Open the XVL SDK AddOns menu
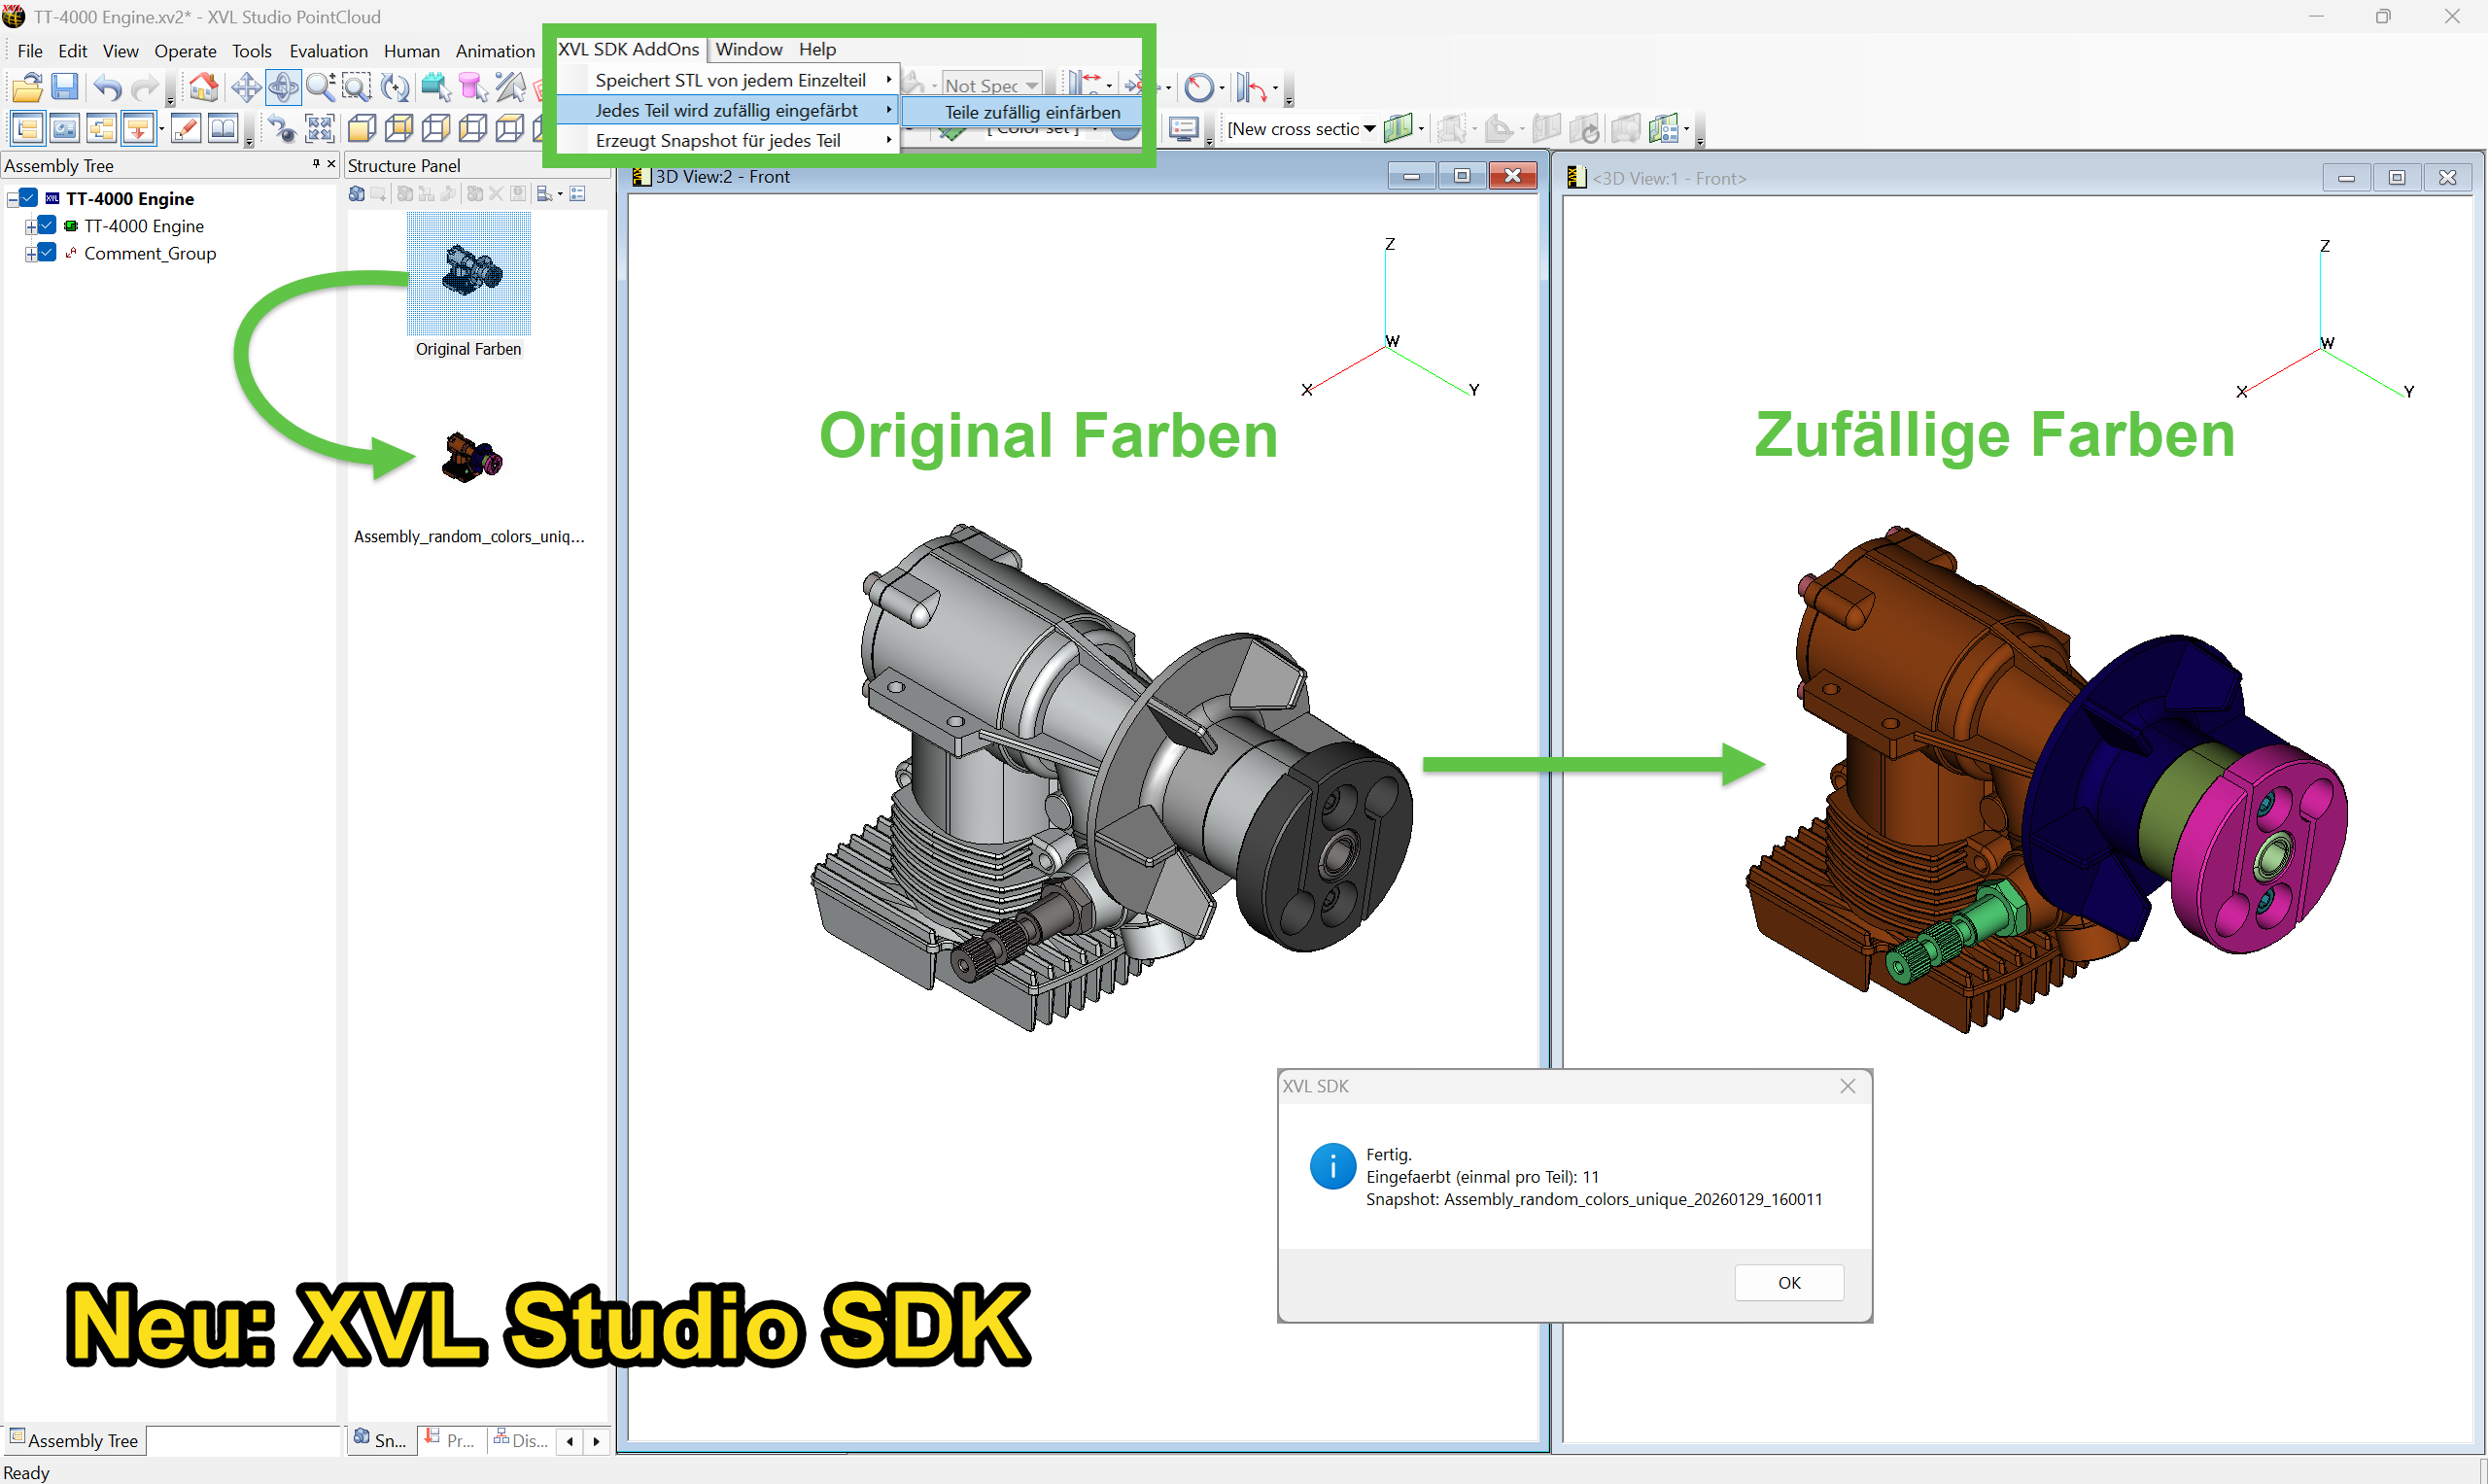 pyautogui.click(x=628, y=48)
